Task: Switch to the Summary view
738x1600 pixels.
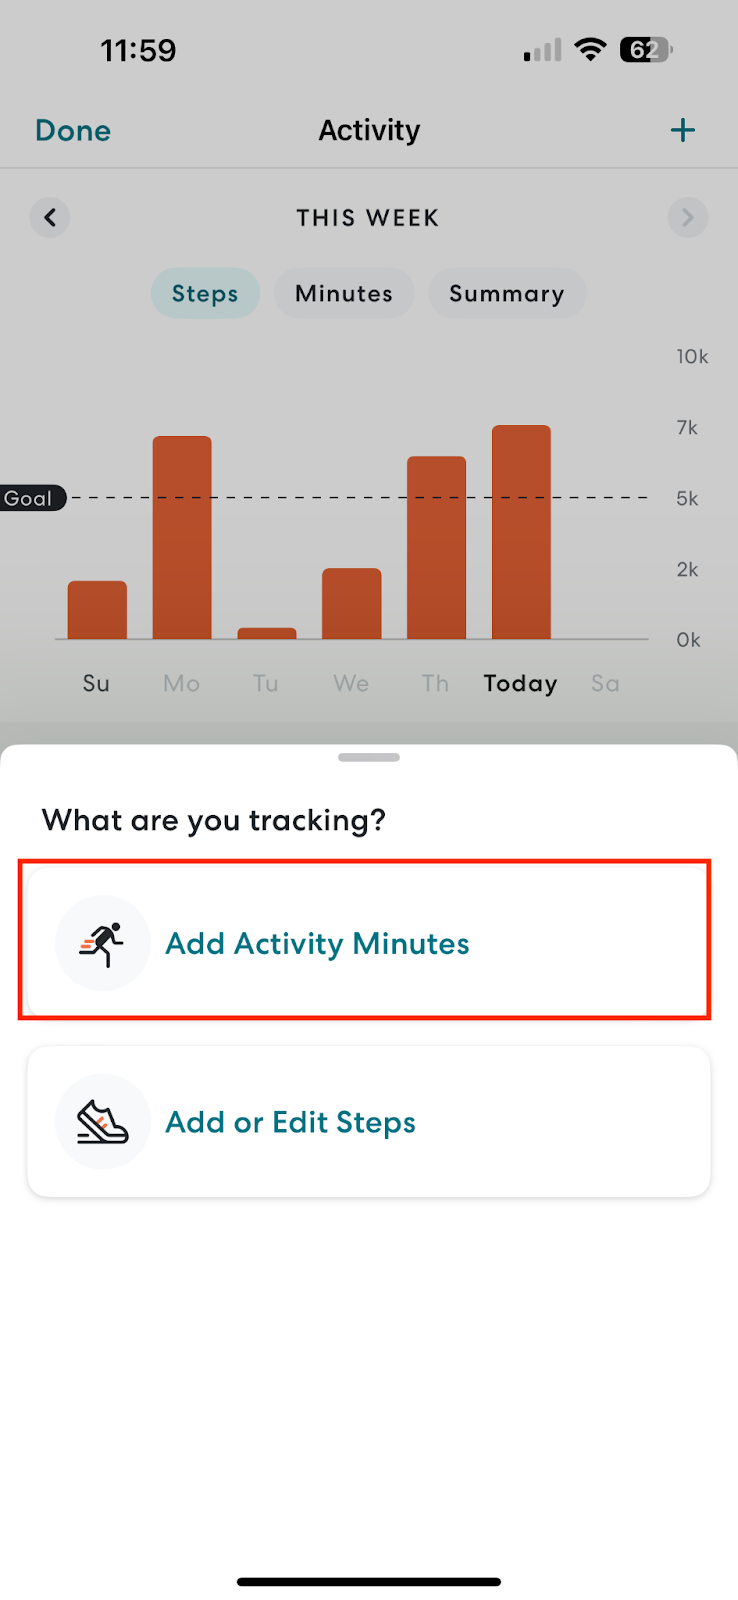Action: pyautogui.click(x=507, y=293)
